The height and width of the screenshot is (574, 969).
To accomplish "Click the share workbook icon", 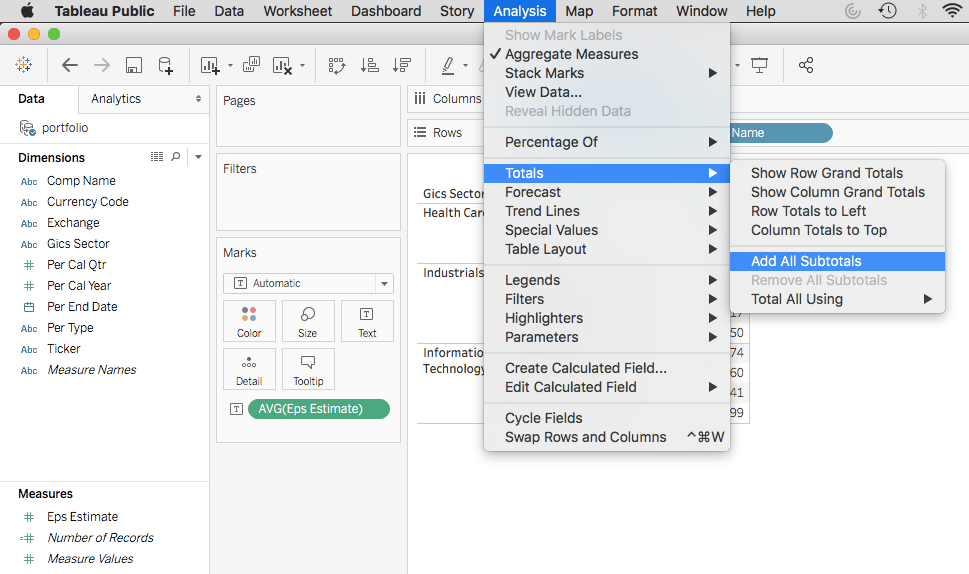I will [806, 65].
